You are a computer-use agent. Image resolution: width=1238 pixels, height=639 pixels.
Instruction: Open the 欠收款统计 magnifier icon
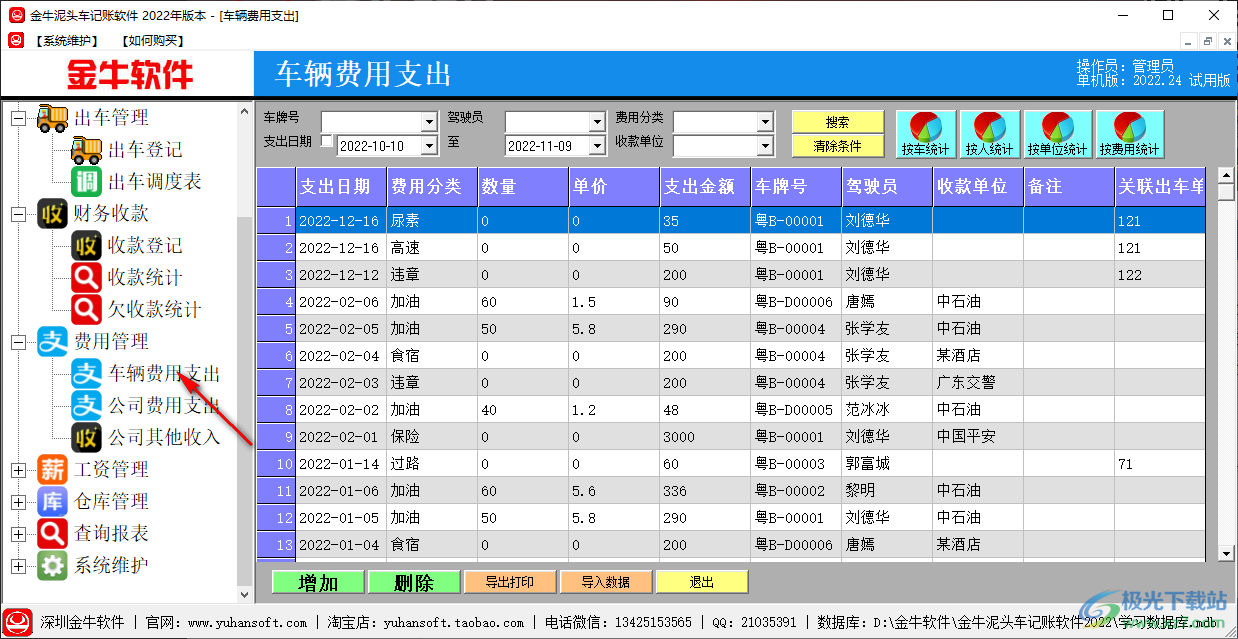pyautogui.click(x=87, y=310)
